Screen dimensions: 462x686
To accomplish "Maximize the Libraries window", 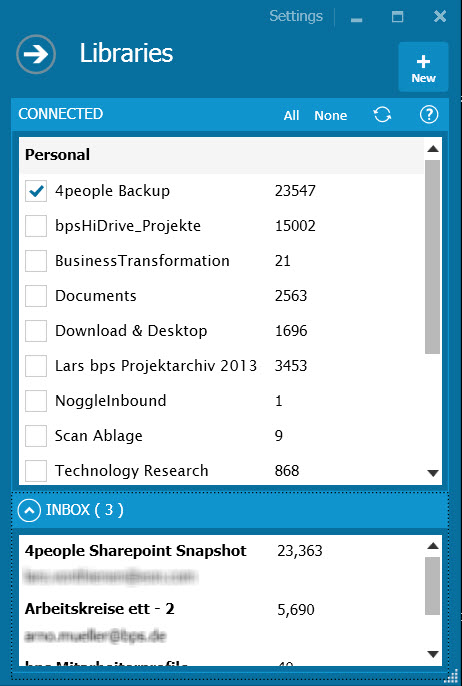I will pos(397,17).
